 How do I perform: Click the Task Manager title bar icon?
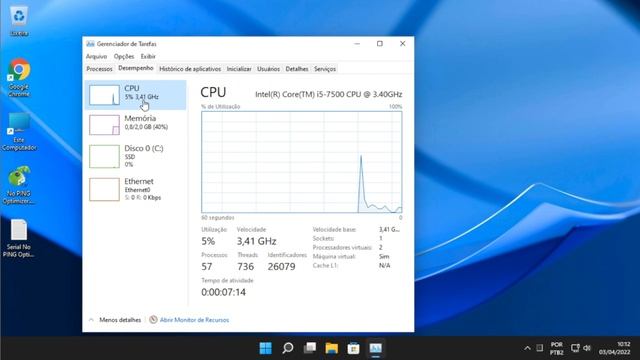[90, 44]
